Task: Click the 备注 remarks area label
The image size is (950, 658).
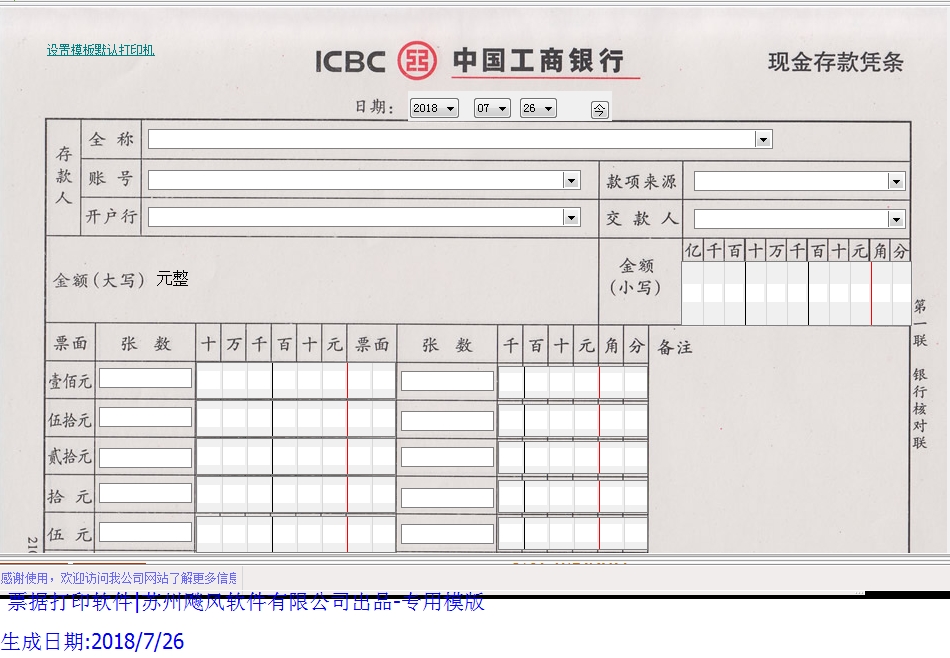Action: [674, 347]
